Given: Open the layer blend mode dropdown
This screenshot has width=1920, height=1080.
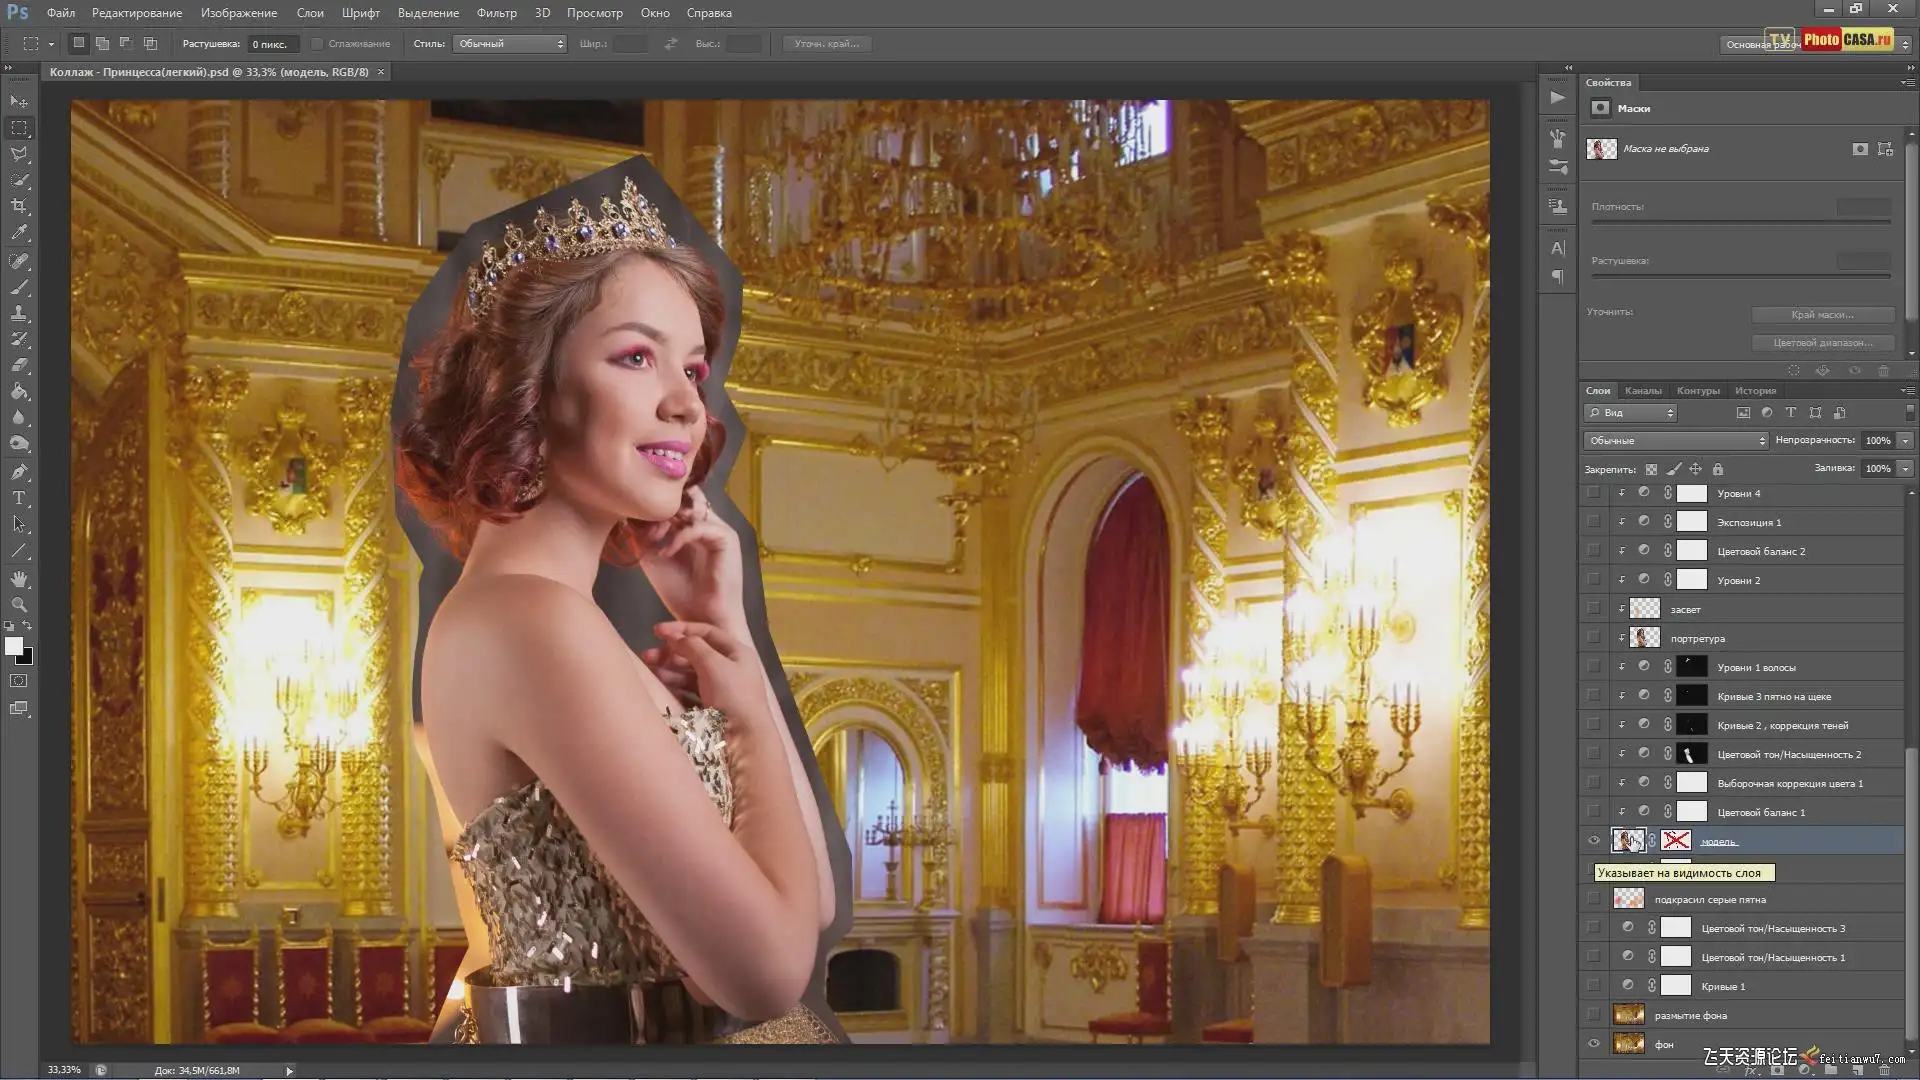Looking at the screenshot, I should pos(1676,441).
